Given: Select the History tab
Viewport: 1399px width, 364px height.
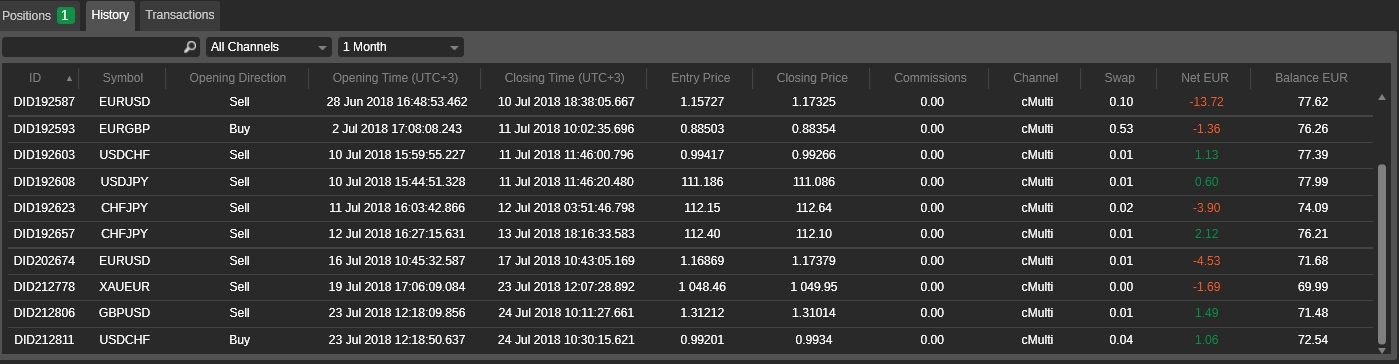Looking at the screenshot, I should [110, 15].
